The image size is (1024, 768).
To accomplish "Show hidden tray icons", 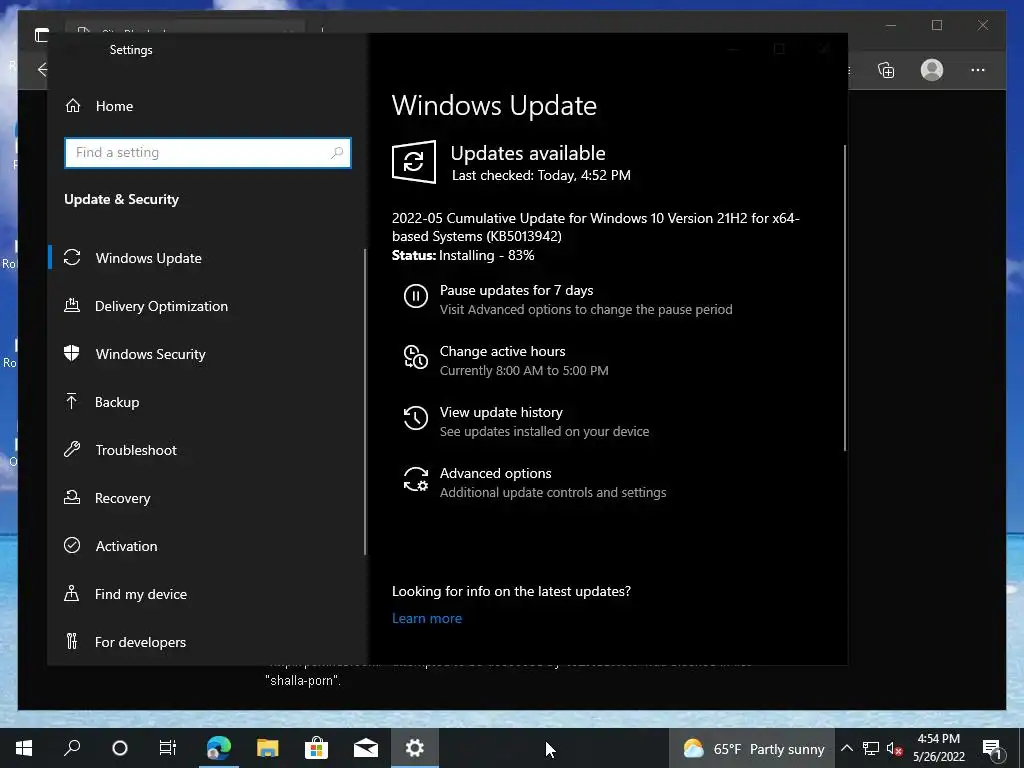I will click(x=846, y=748).
